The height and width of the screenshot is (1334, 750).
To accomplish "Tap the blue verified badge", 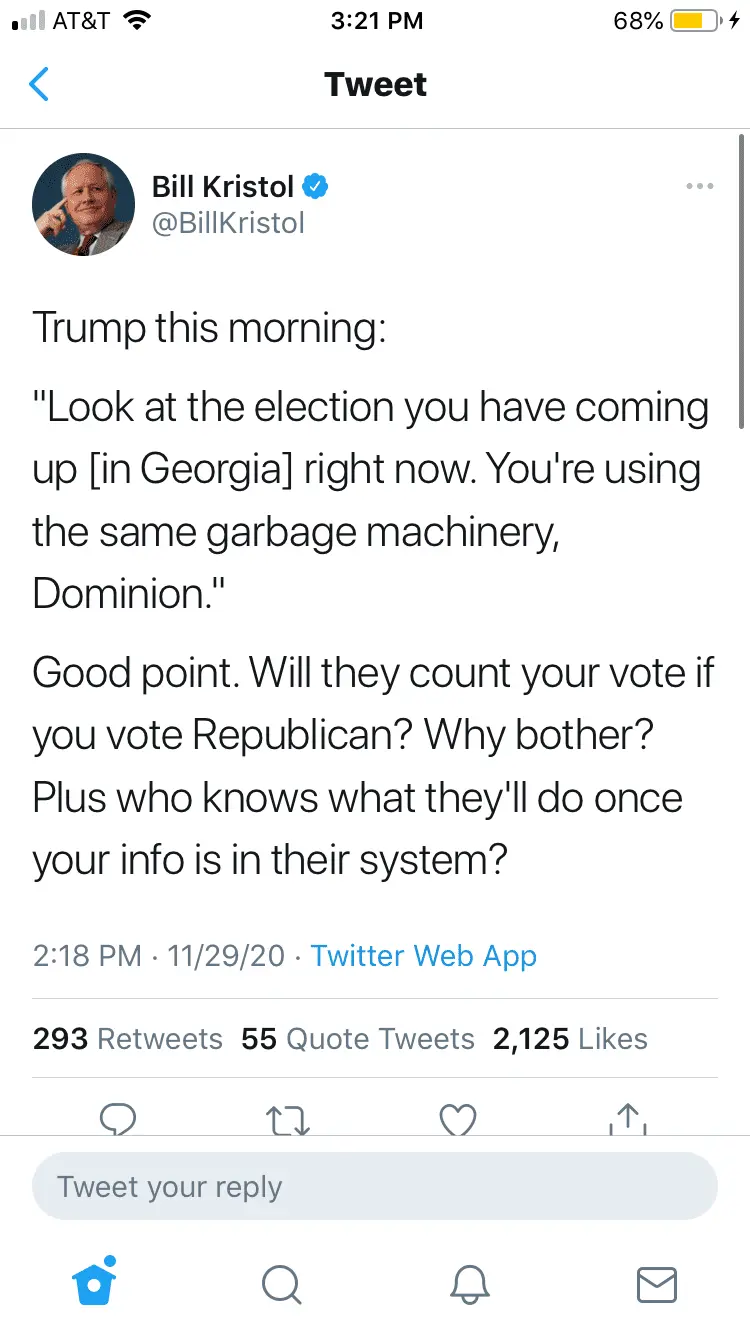I will click(316, 186).
